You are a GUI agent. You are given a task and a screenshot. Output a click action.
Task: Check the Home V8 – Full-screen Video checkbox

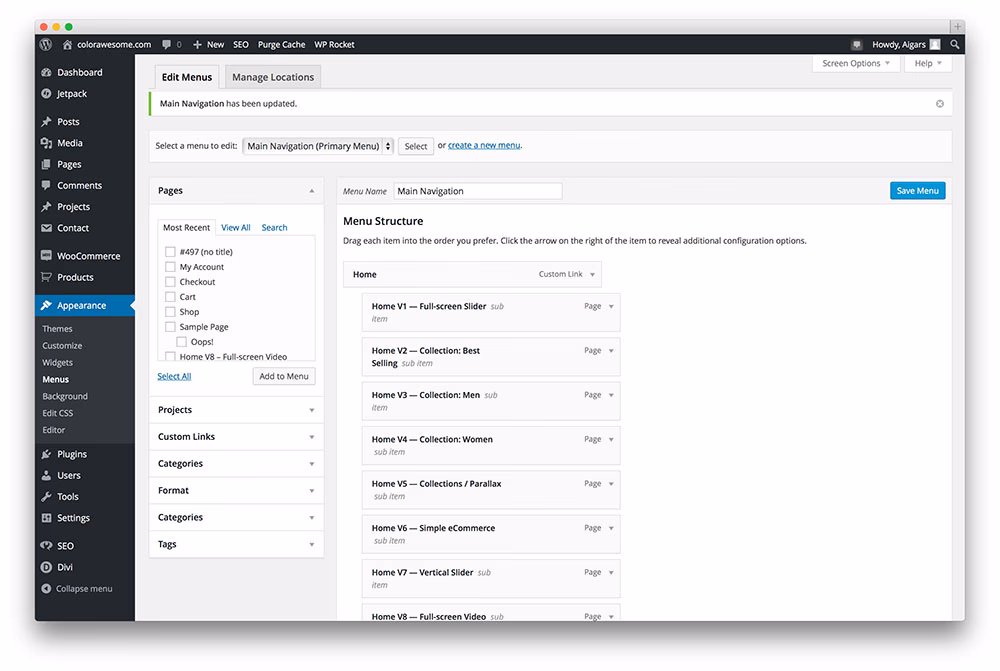click(x=170, y=357)
